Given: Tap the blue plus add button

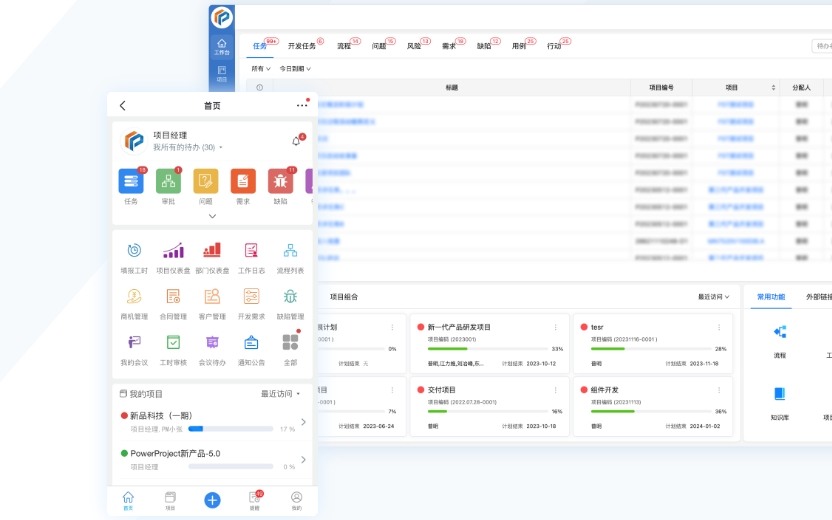Looking at the screenshot, I should click(x=212, y=500).
